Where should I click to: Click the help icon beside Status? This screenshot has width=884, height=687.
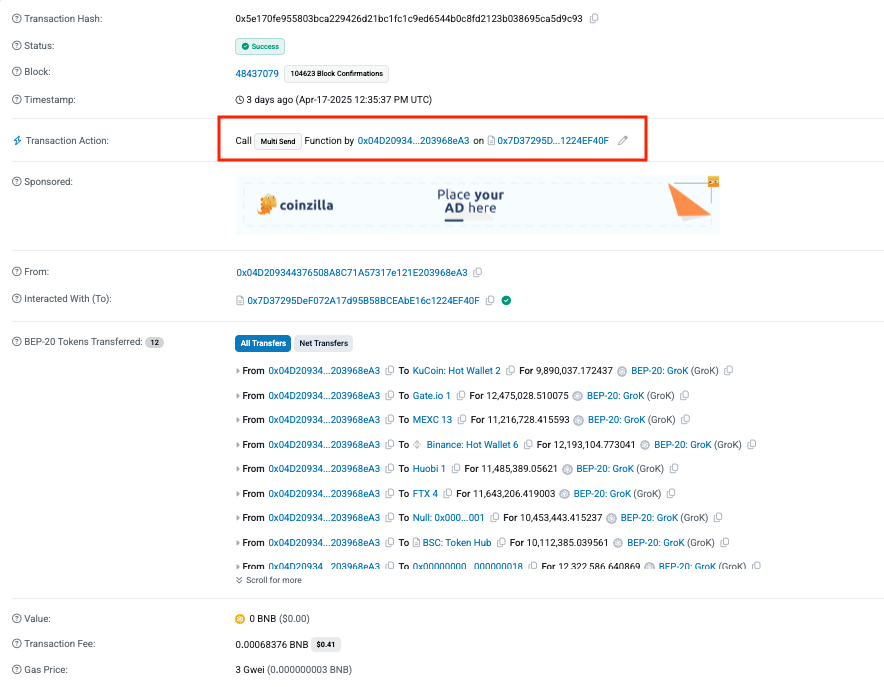[16, 46]
